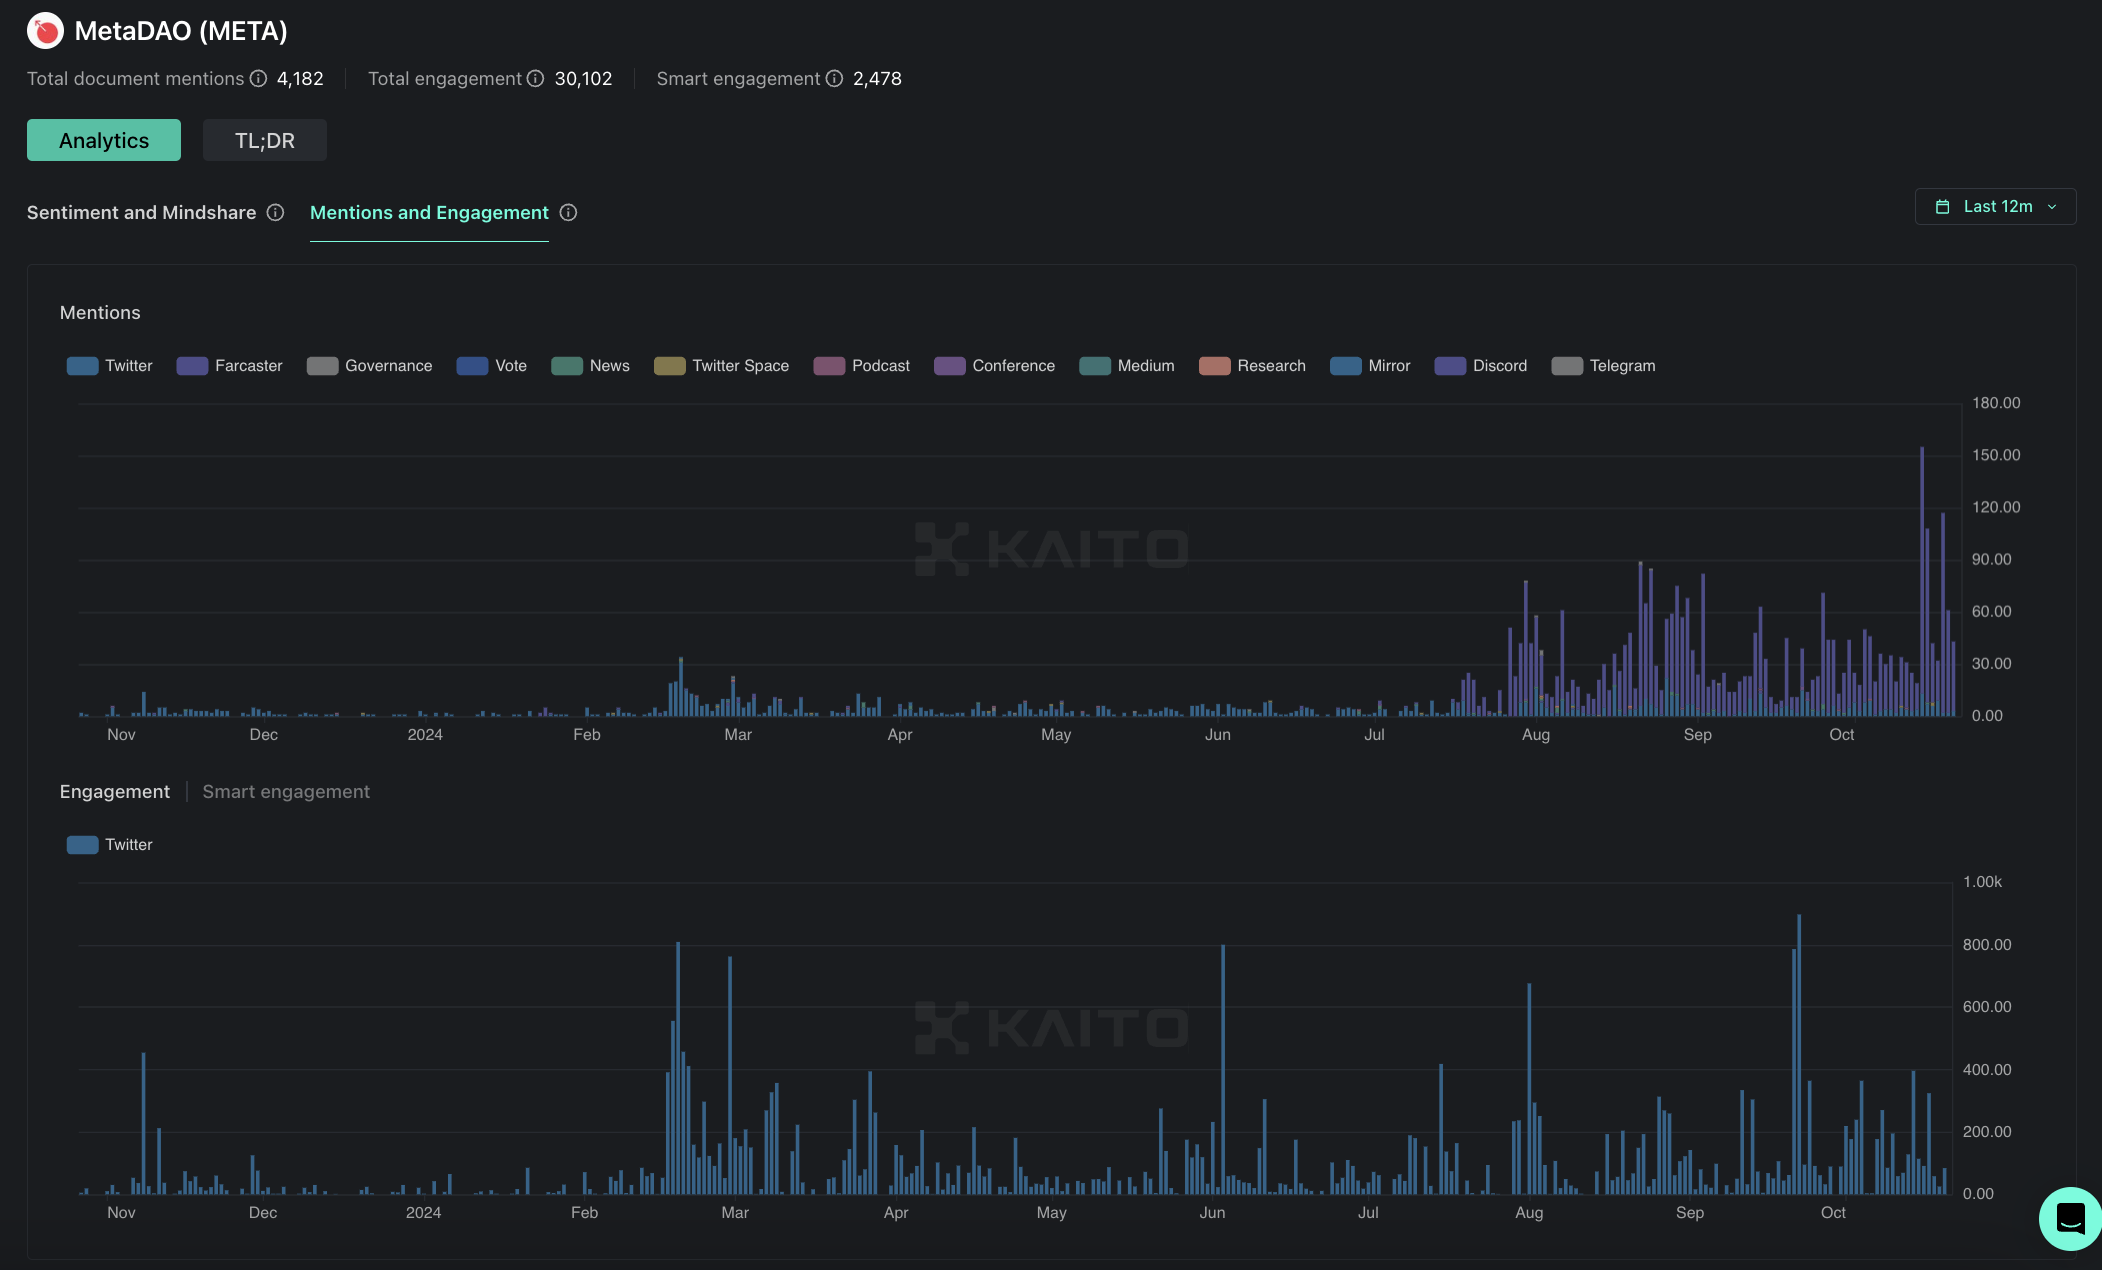Toggle Farcaster series in Mentions legend
The width and height of the screenshot is (2102, 1270).
(x=230, y=366)
